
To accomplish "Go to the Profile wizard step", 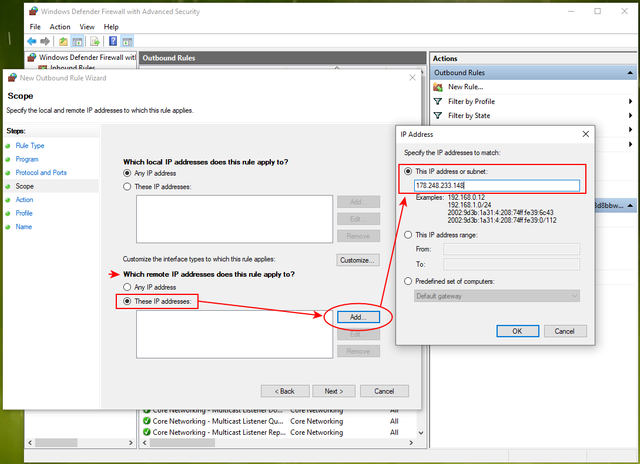I will (24, 213).
